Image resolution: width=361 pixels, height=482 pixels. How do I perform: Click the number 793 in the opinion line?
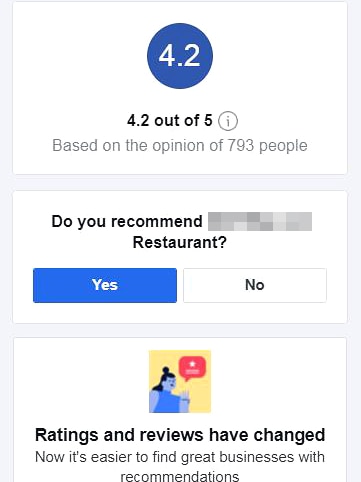pos(241,145)
